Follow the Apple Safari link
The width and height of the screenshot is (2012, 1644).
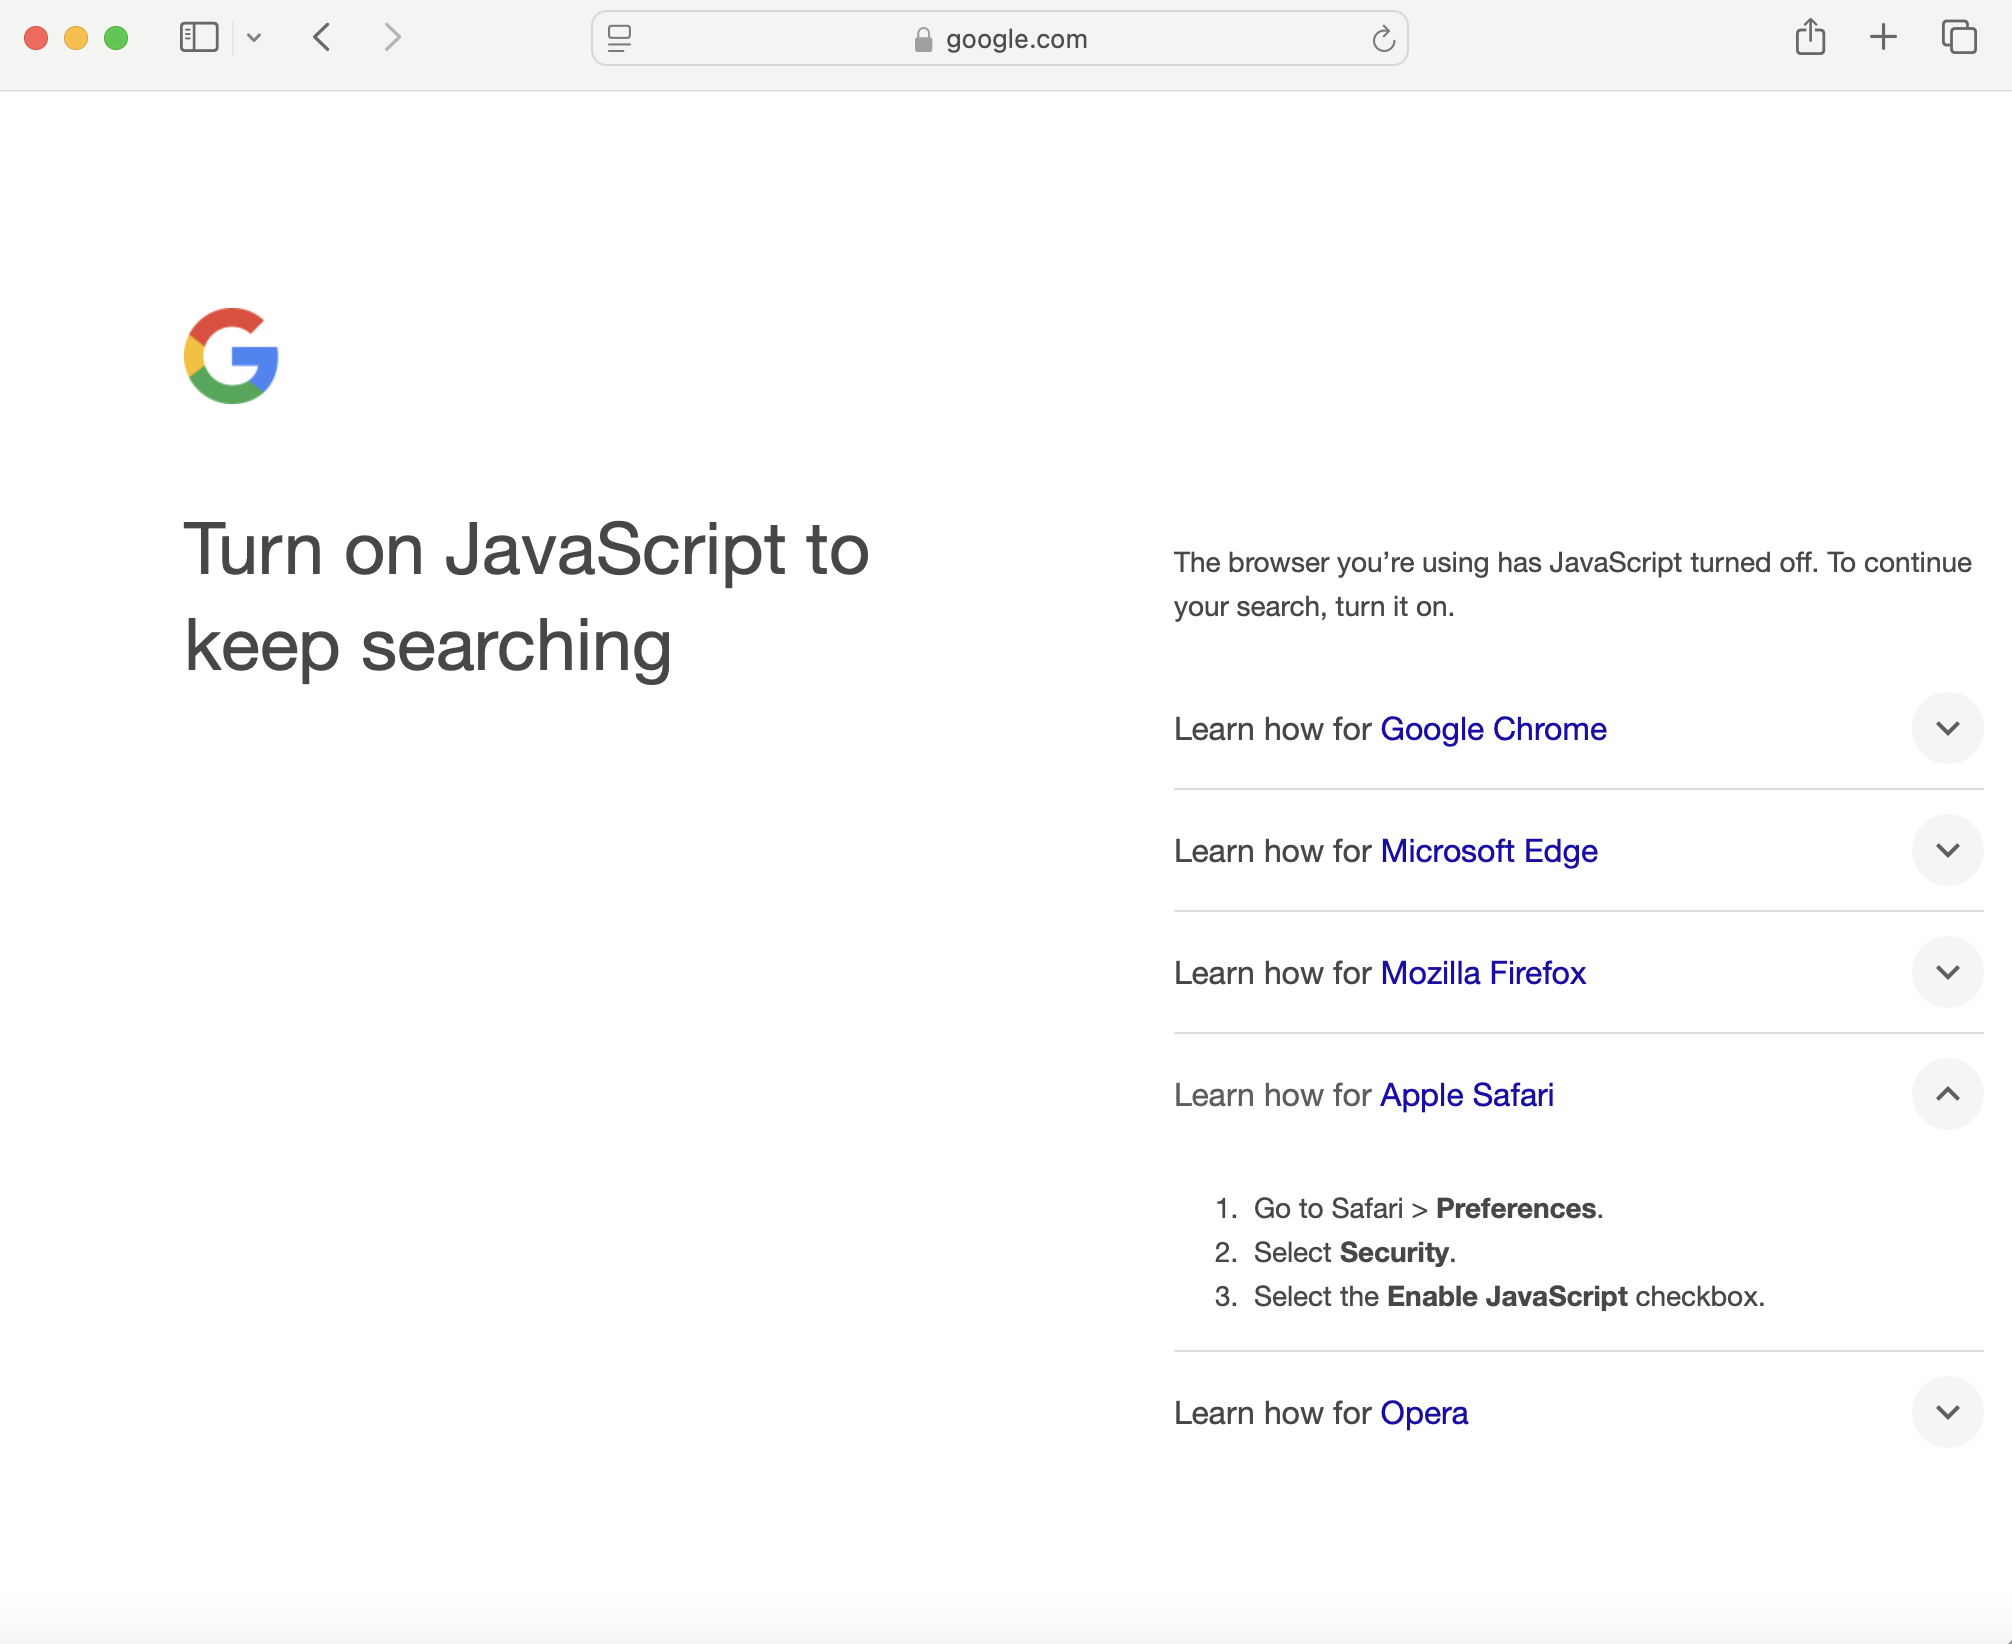coord(1466,1095)
